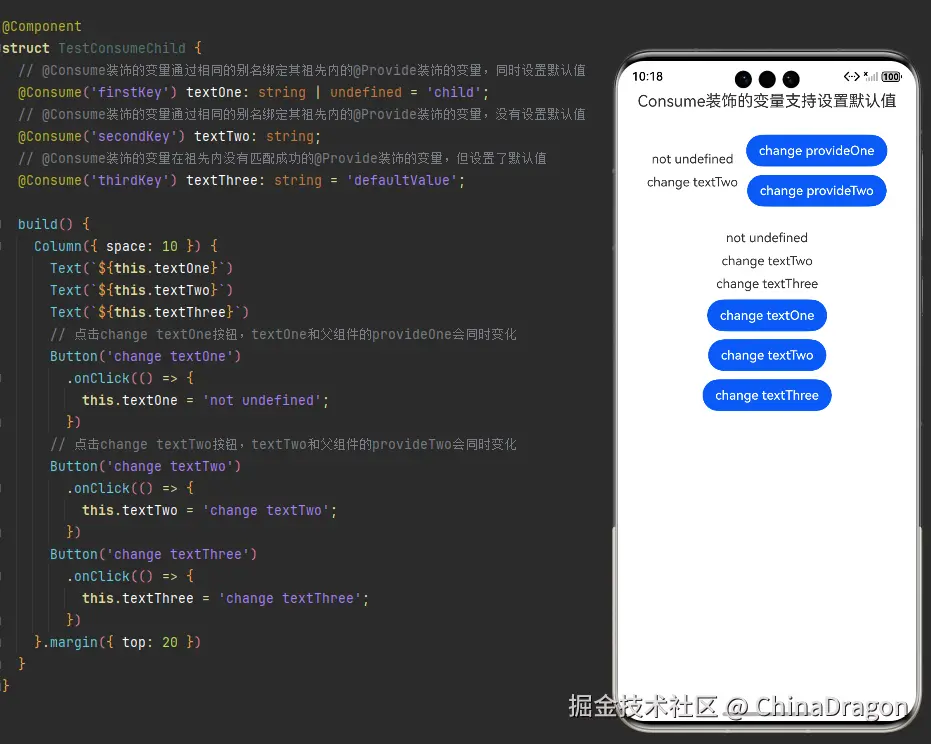This screenshot has width=931, height=744.
Task: Click 'change textTwo' label beside change provideTwo
Action: coord(692,182)
